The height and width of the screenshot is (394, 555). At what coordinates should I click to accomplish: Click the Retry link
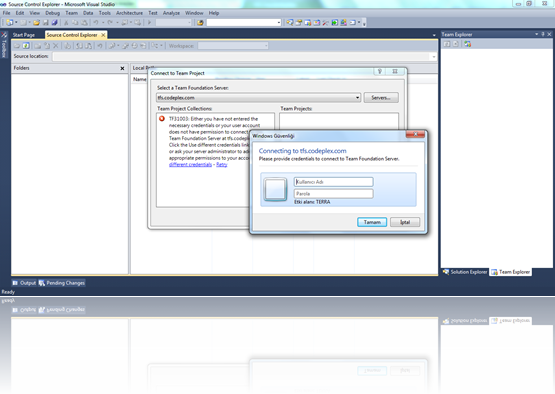point(222,165)
